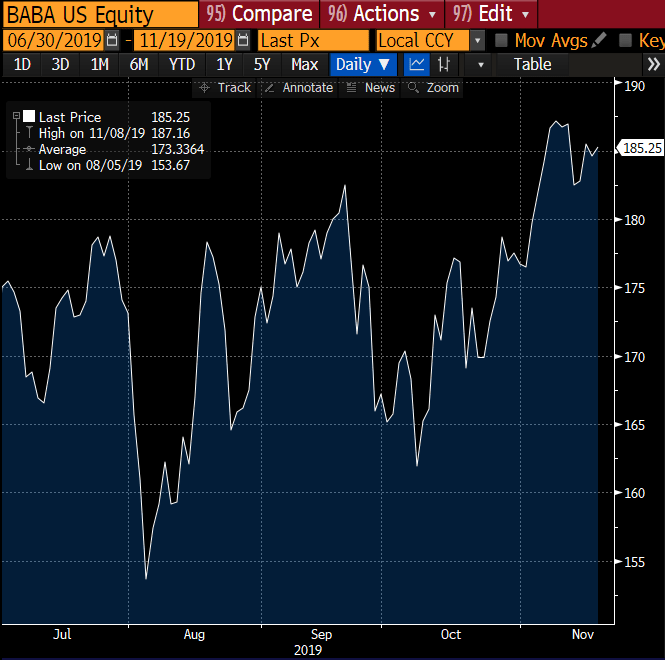Viewport: 665px width, 660px height.
Task: Show News on the chart
Action: pos(371,88)
